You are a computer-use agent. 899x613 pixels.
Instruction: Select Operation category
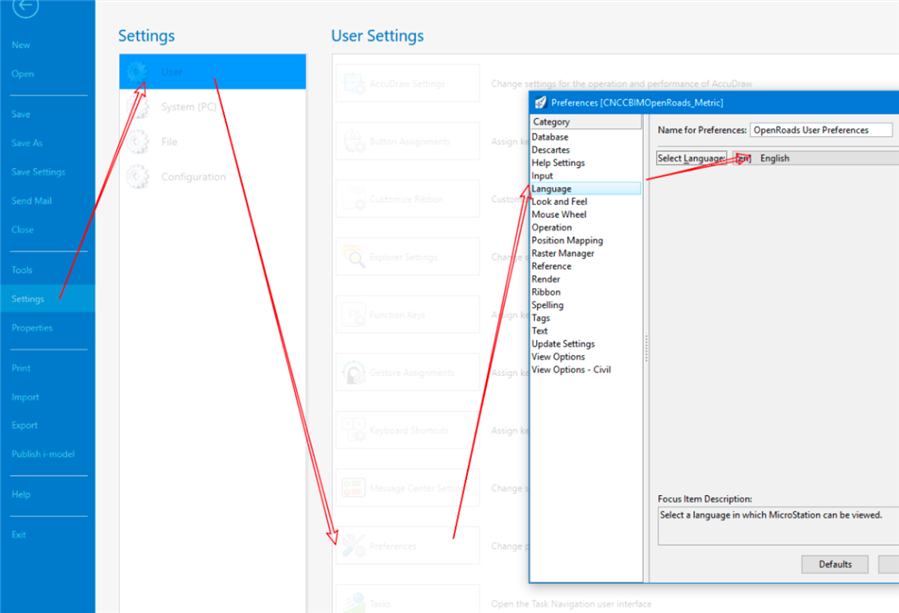click(551, 227)
